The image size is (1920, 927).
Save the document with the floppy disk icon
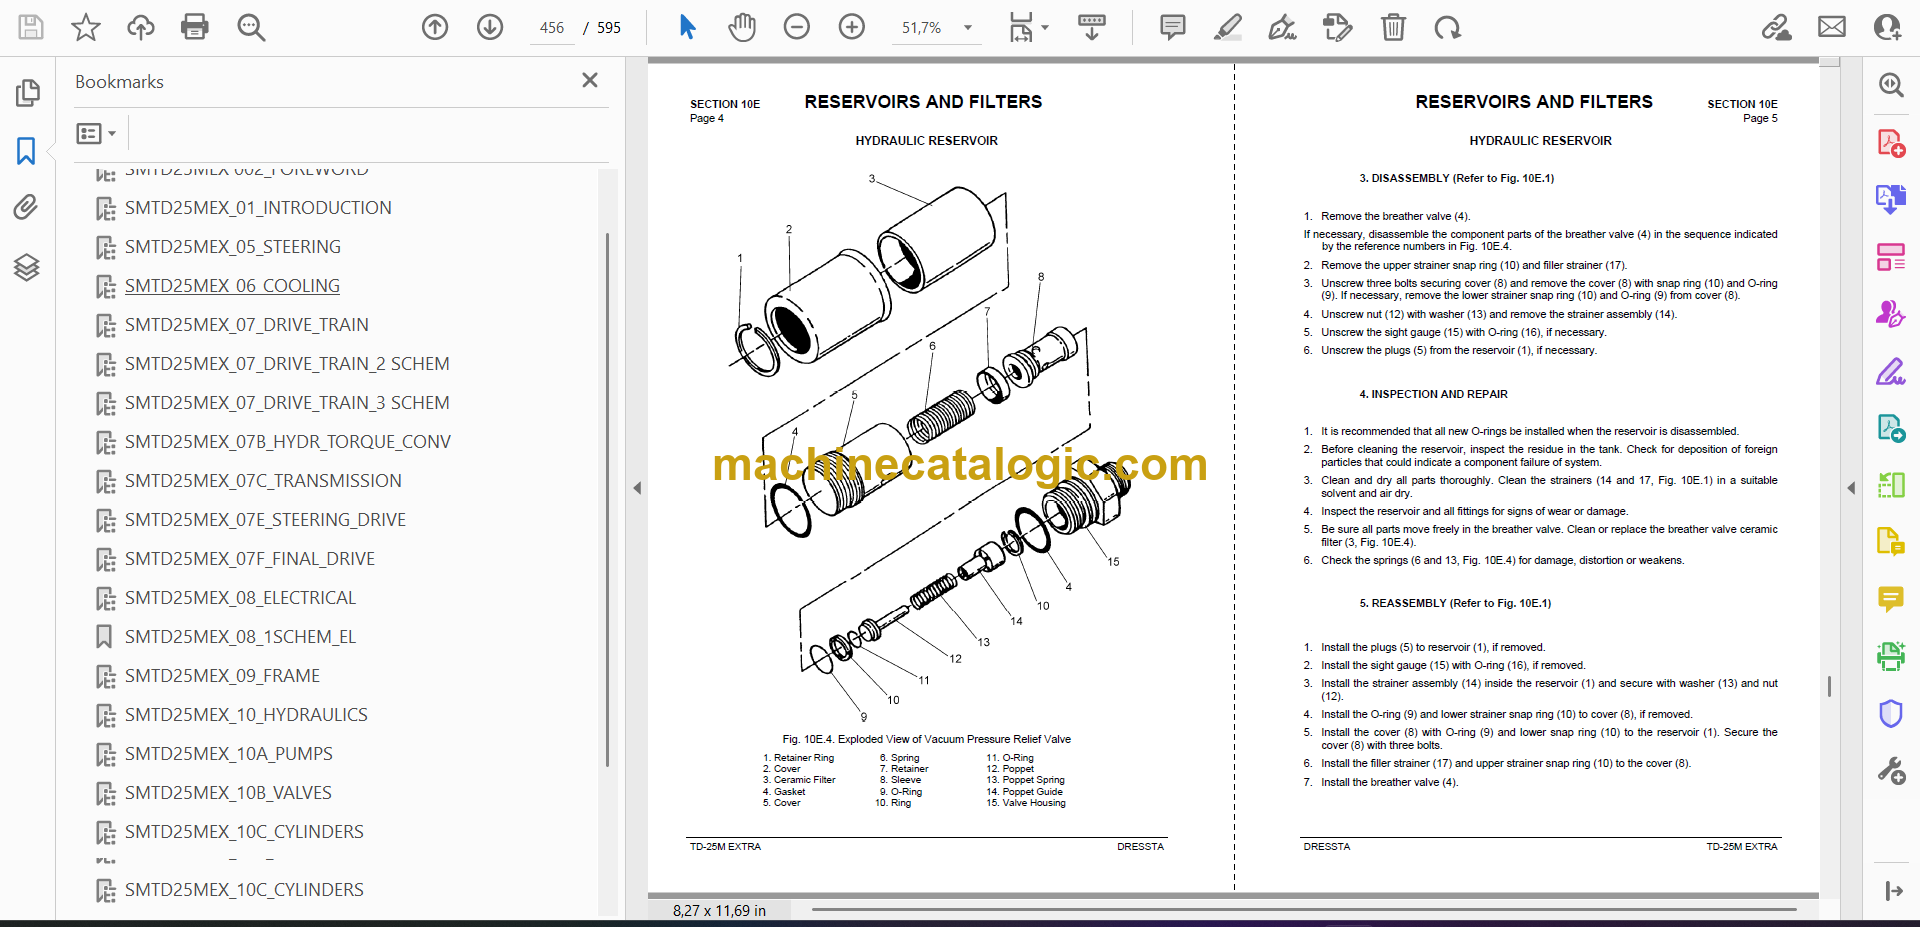pyautogui.click(x=31, y=27)
